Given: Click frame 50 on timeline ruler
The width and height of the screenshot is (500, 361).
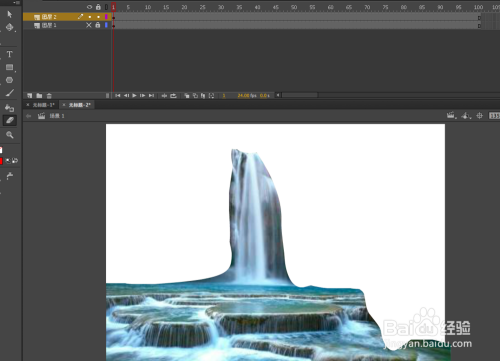Looking at the screenshot, I should point(294,7).
